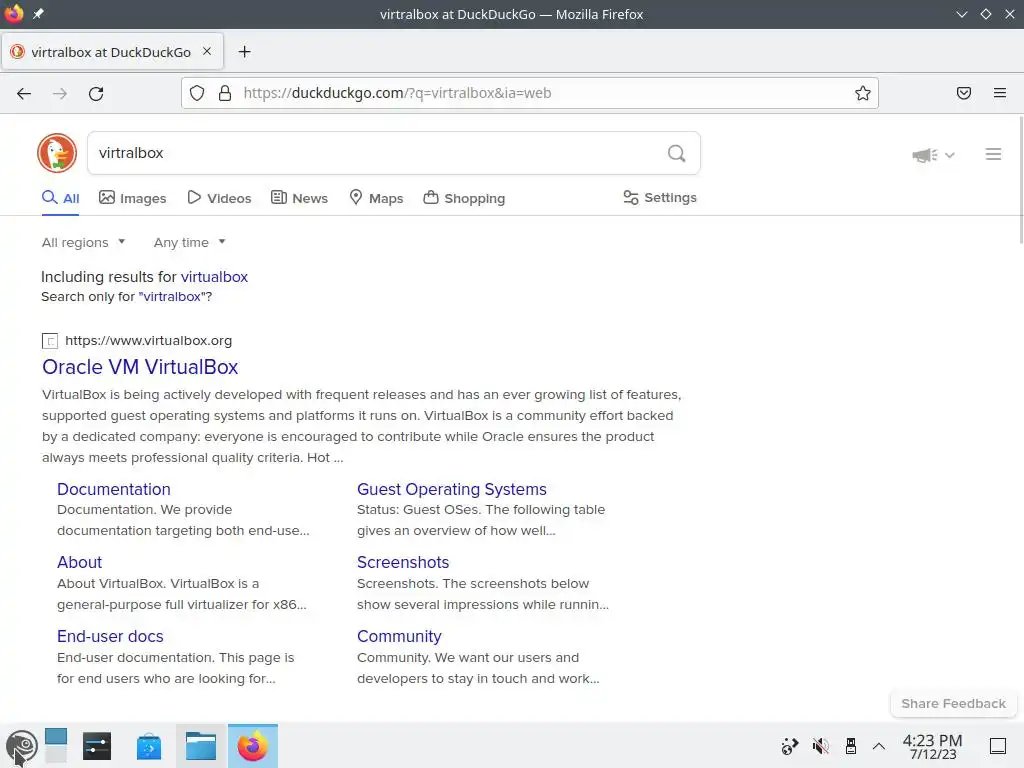Click the Share Feedback button

tap(953, 703)
